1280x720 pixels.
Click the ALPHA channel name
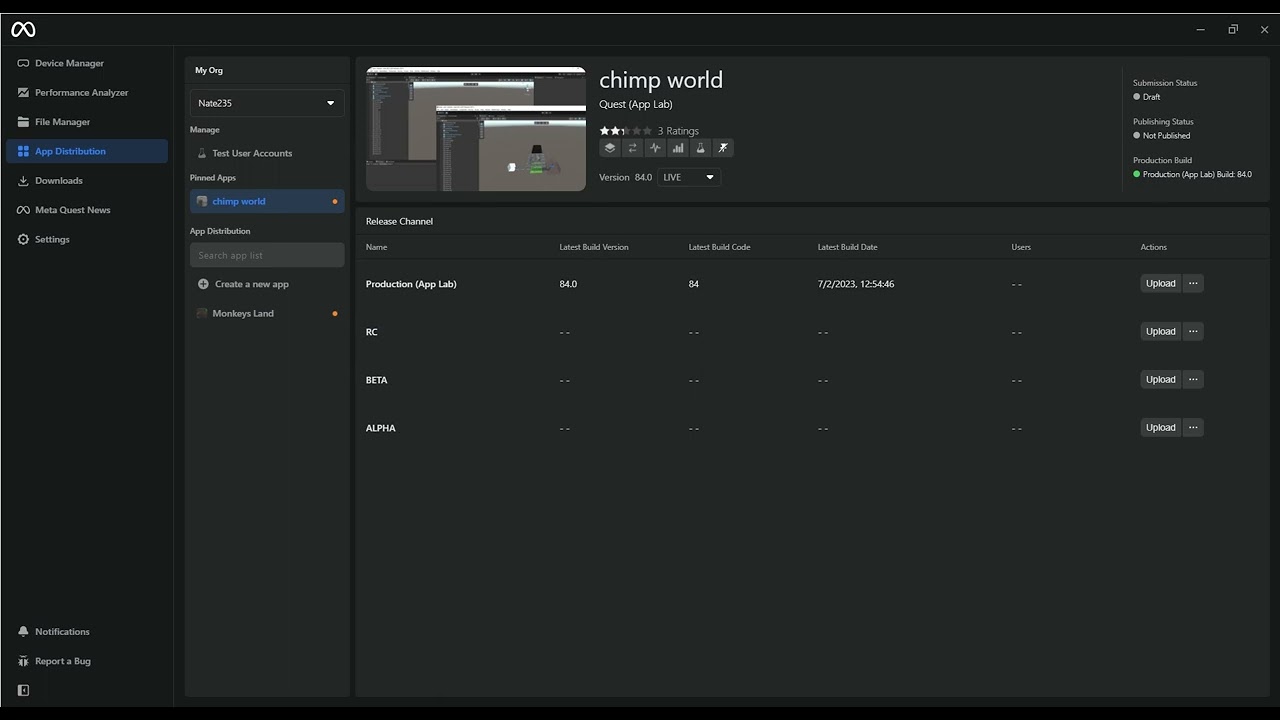(381, 428)
